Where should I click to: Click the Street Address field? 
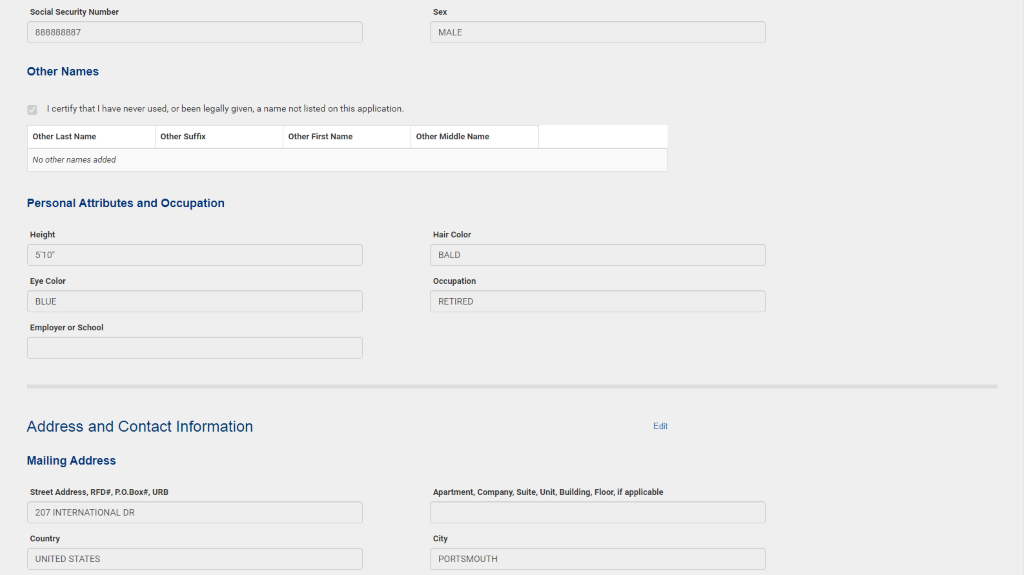click(195, 513)
